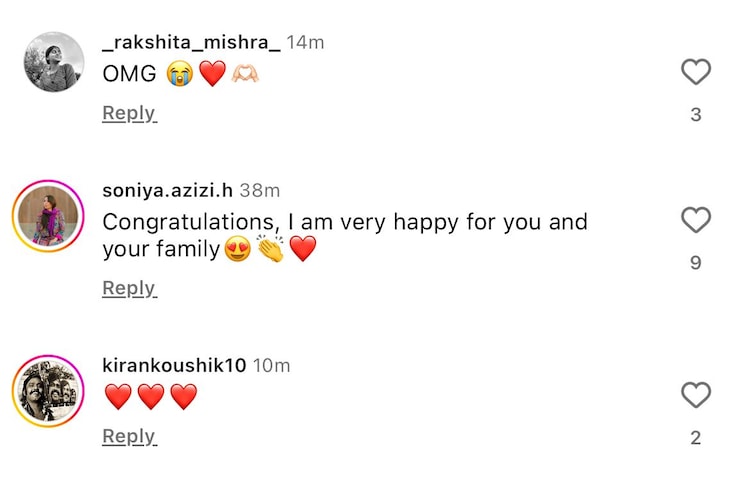Click the _rakshita_mishra_ username

(x=191, y=43)
